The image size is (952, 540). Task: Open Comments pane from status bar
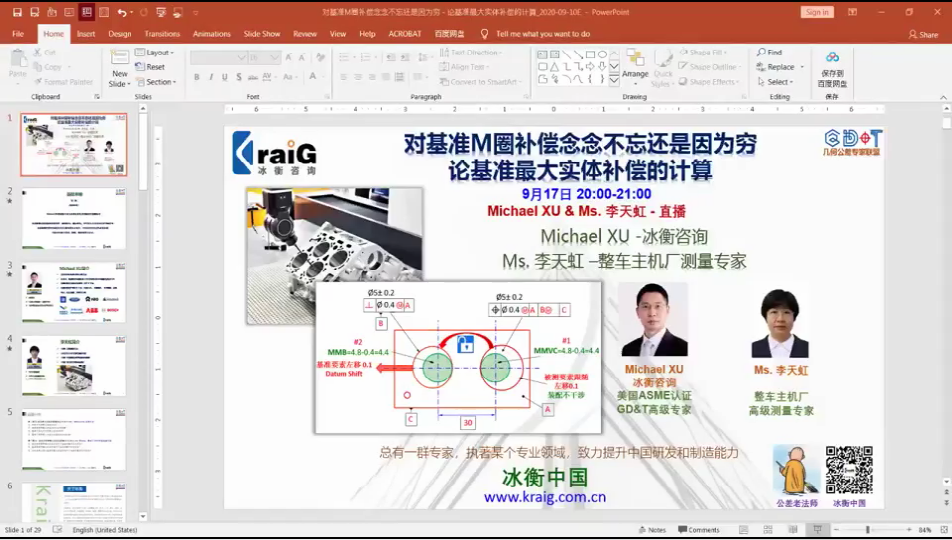tap(699, 530)
